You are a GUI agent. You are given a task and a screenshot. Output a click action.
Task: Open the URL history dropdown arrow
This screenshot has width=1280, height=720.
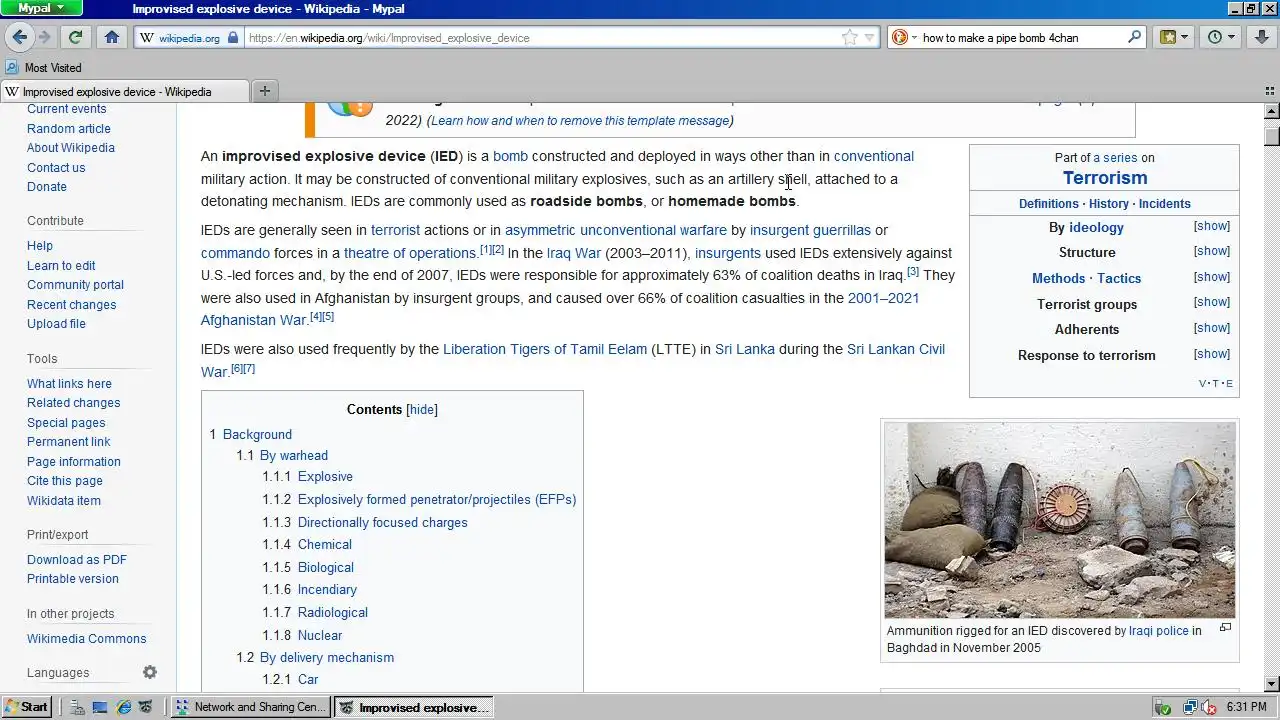tap(869, 37)
